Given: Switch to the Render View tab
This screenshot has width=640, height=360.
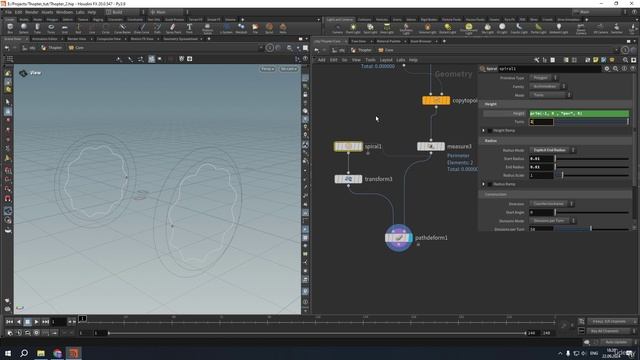Looking at the screenshot, I should coord(76,39).
